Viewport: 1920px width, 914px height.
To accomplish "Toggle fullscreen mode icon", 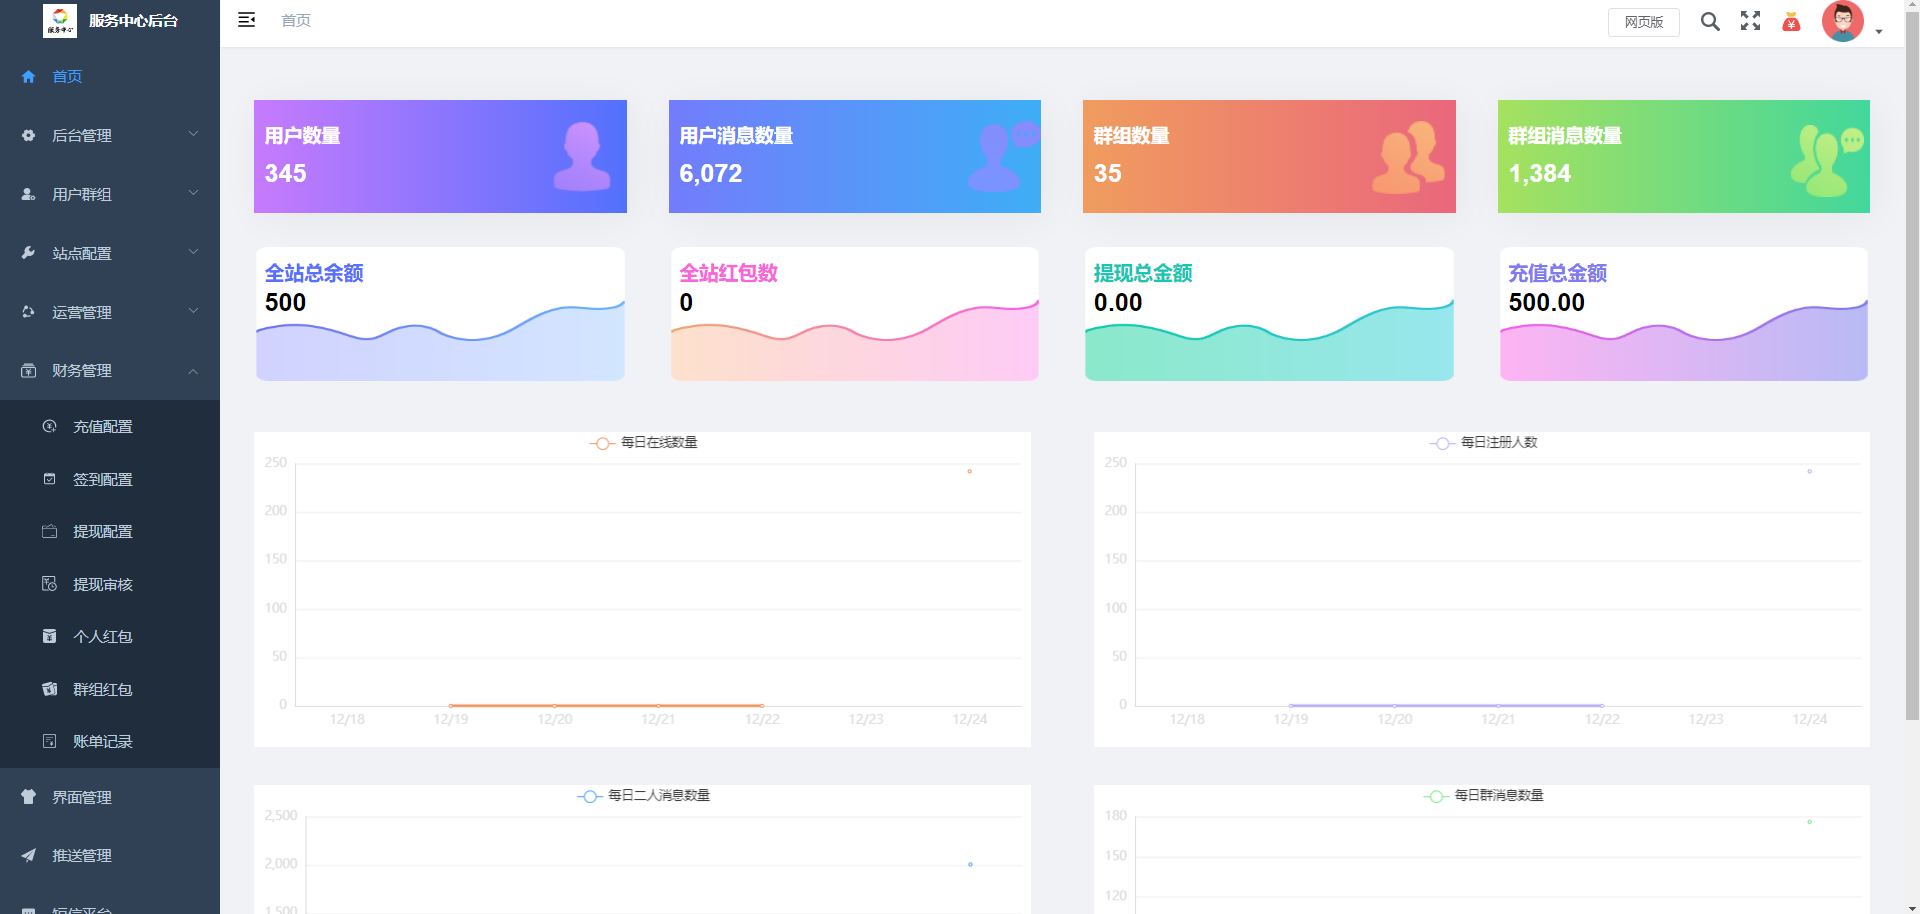I will 1750,21.
